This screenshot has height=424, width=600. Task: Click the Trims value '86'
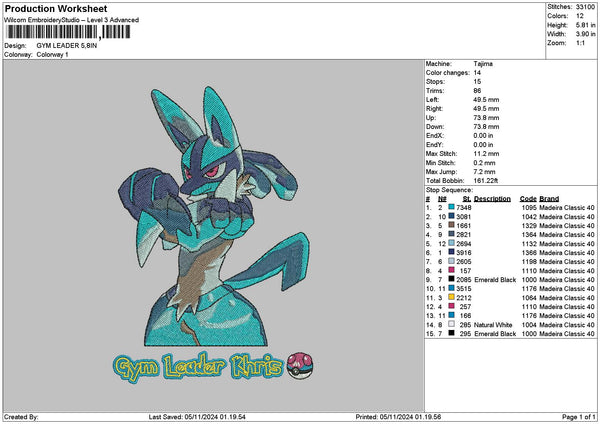[478, 91]
